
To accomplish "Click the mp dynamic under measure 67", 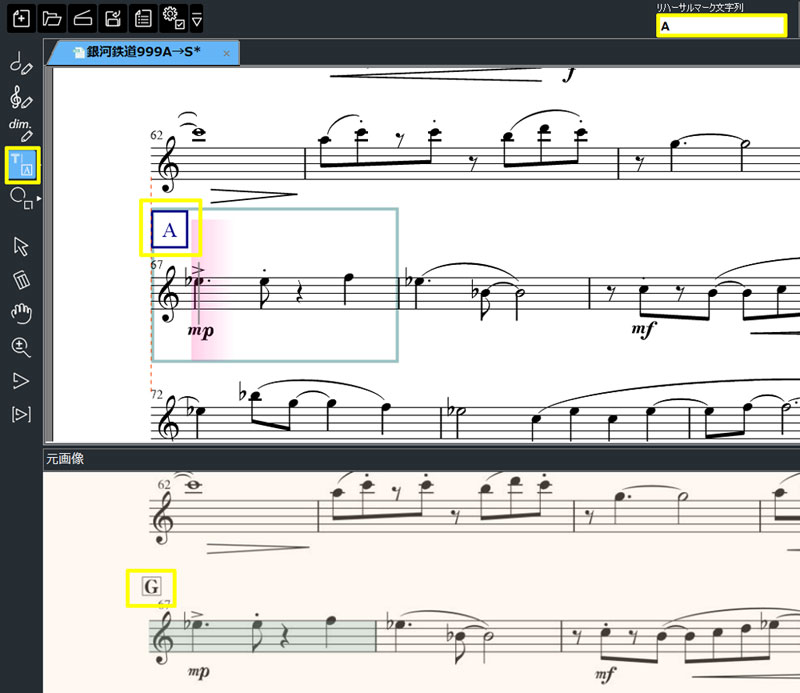I will click(201, 331).
